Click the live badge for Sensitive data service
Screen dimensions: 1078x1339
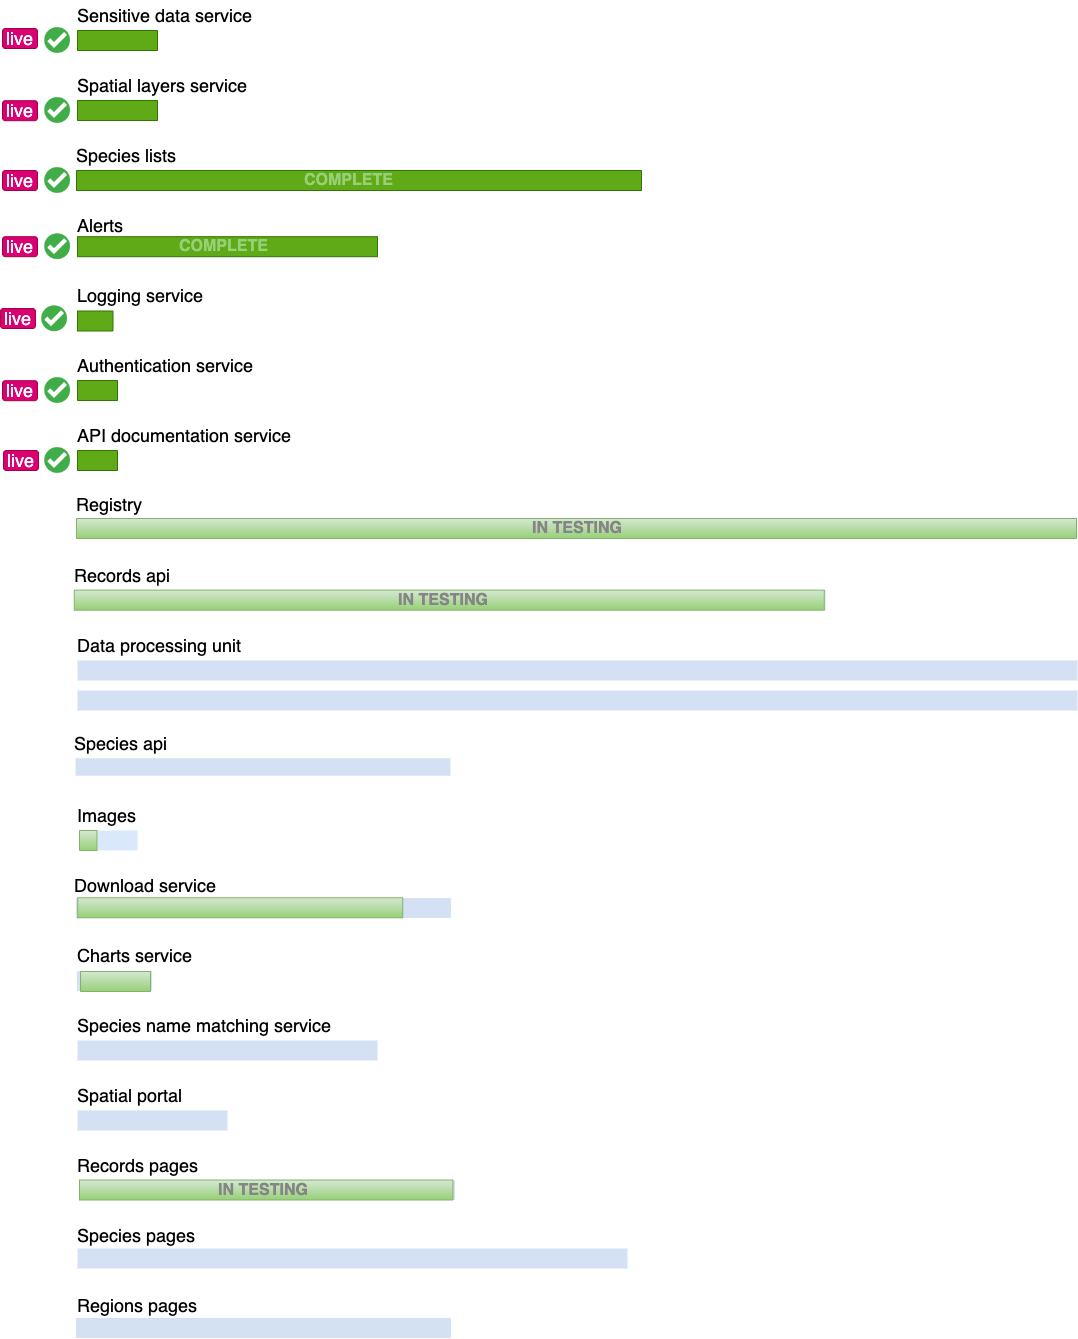coord(19,40)
